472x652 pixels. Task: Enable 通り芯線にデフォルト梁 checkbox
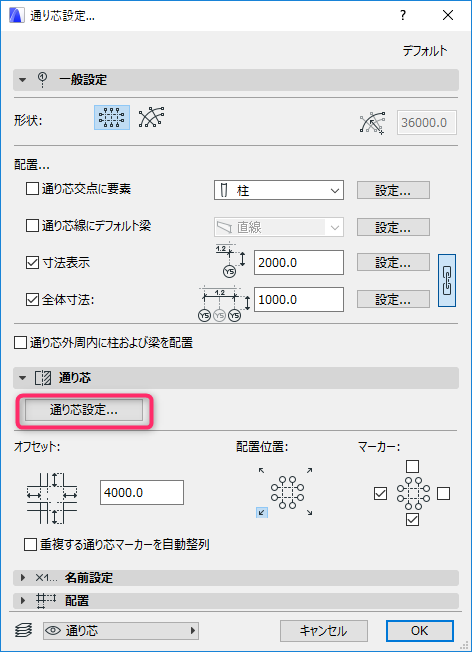coord(32,226)
